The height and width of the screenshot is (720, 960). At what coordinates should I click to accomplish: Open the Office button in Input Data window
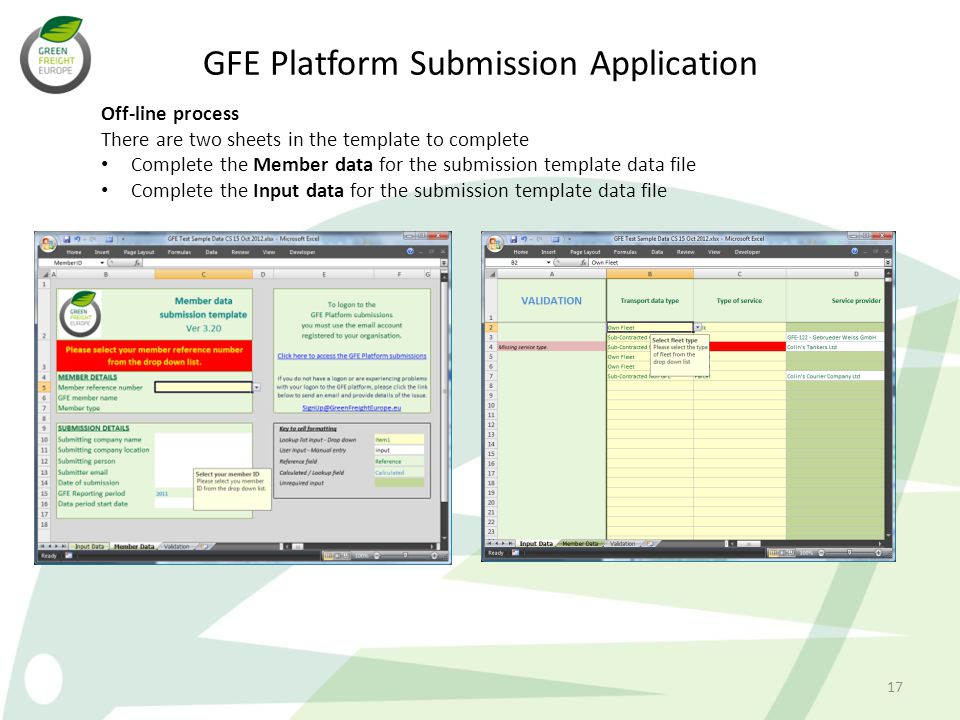click(x=495, y=243)
